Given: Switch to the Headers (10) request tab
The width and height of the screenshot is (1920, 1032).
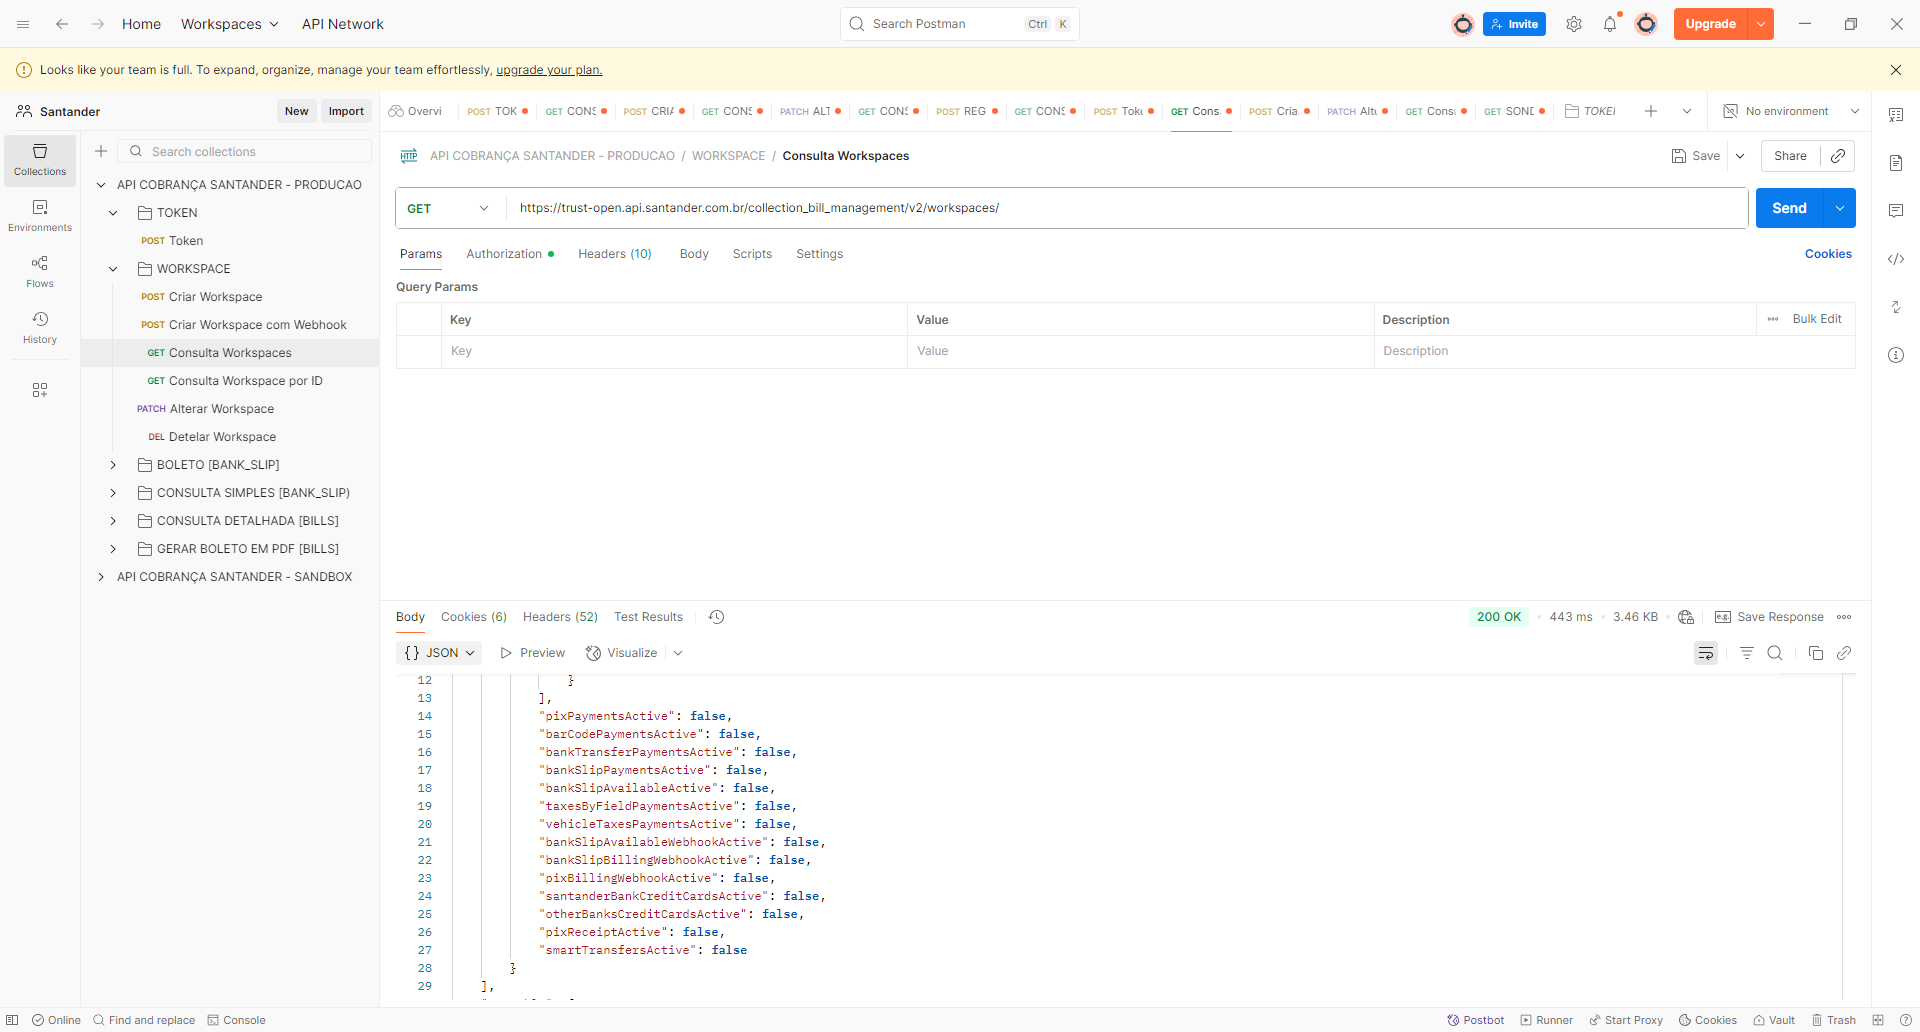Looking at the screenshot, I should (615, 254).
